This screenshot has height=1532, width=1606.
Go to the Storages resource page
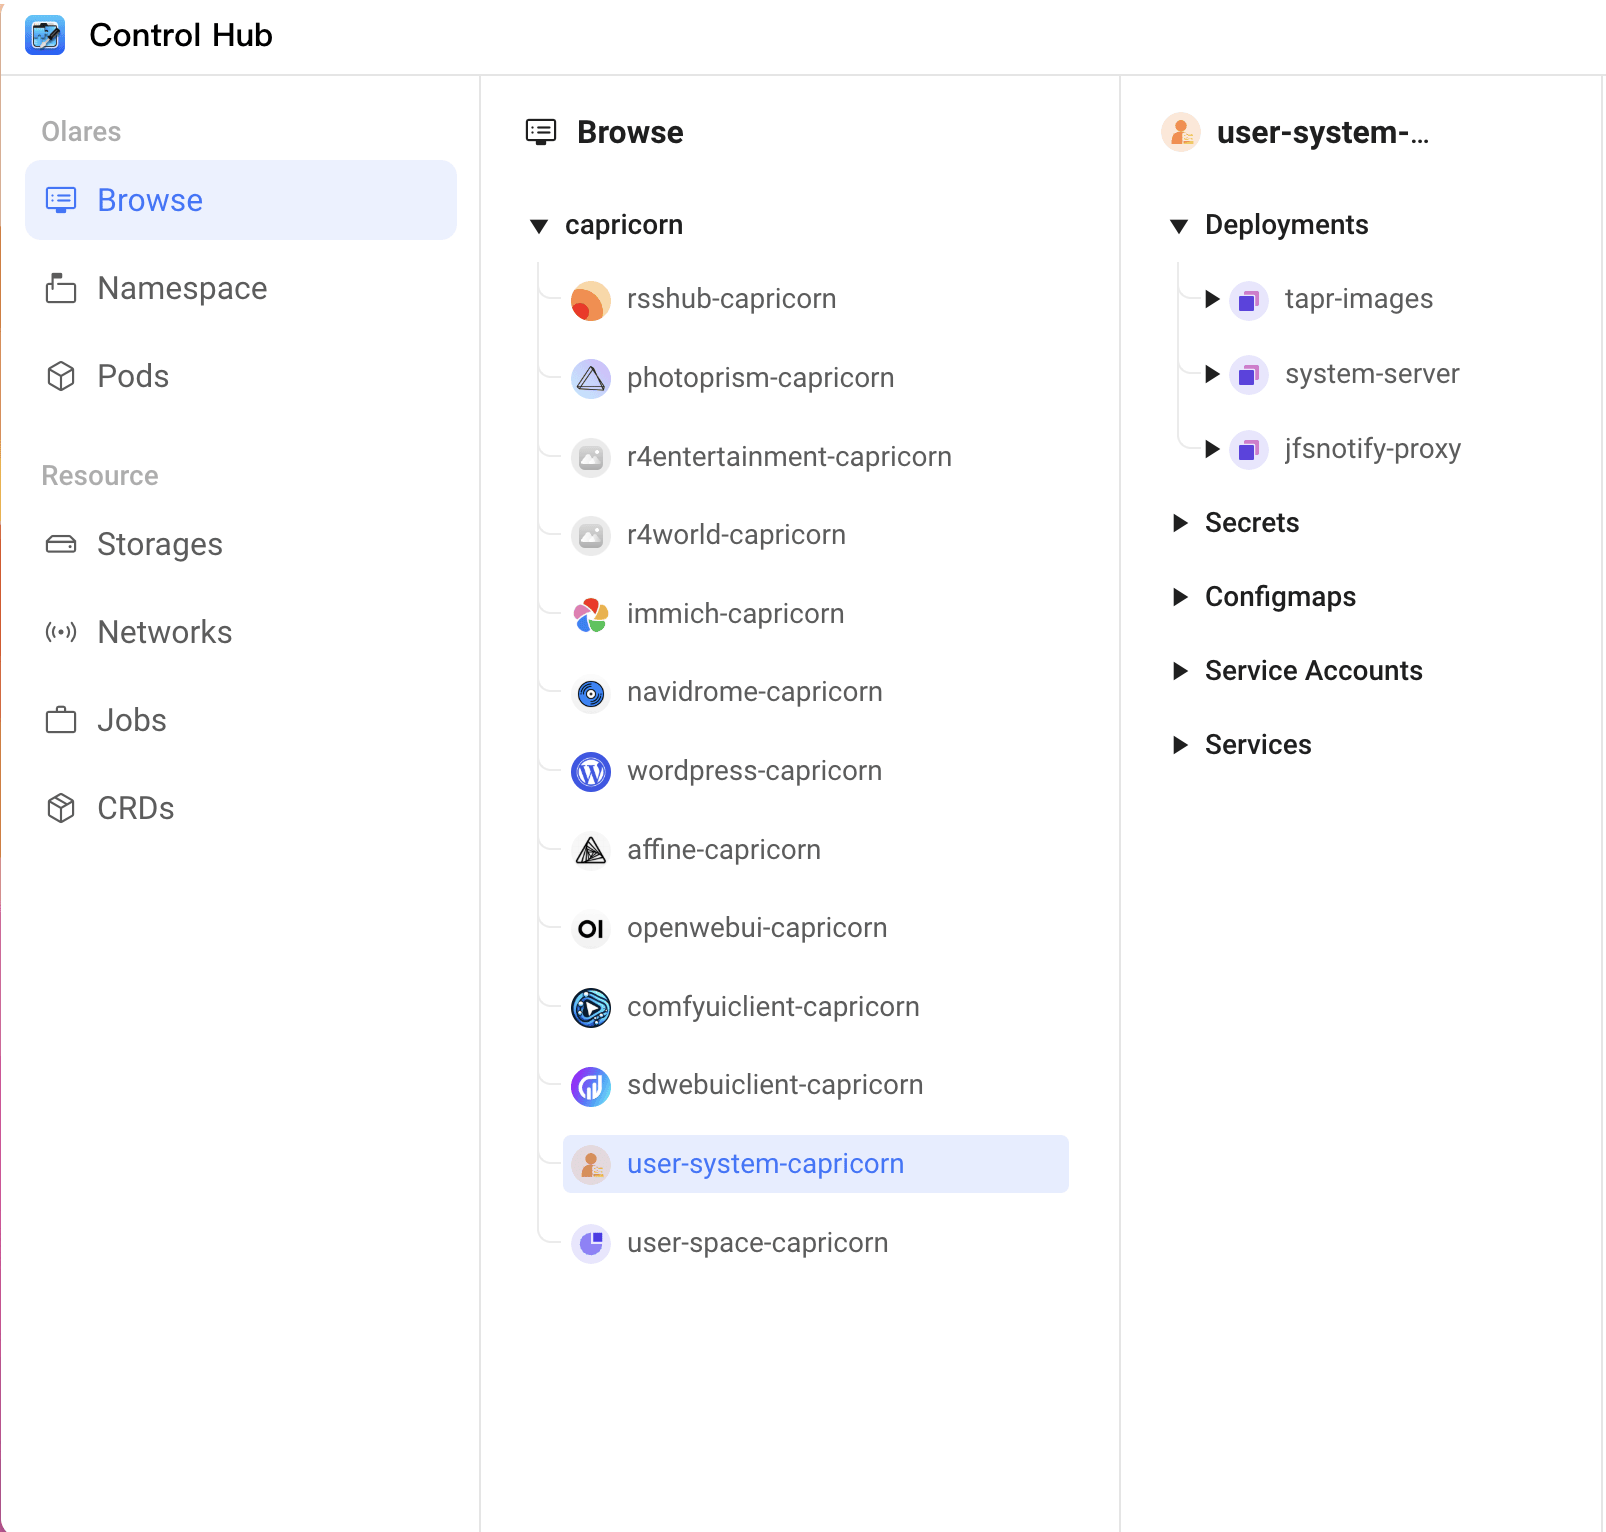pyautogui.click(x=159, y=545)
